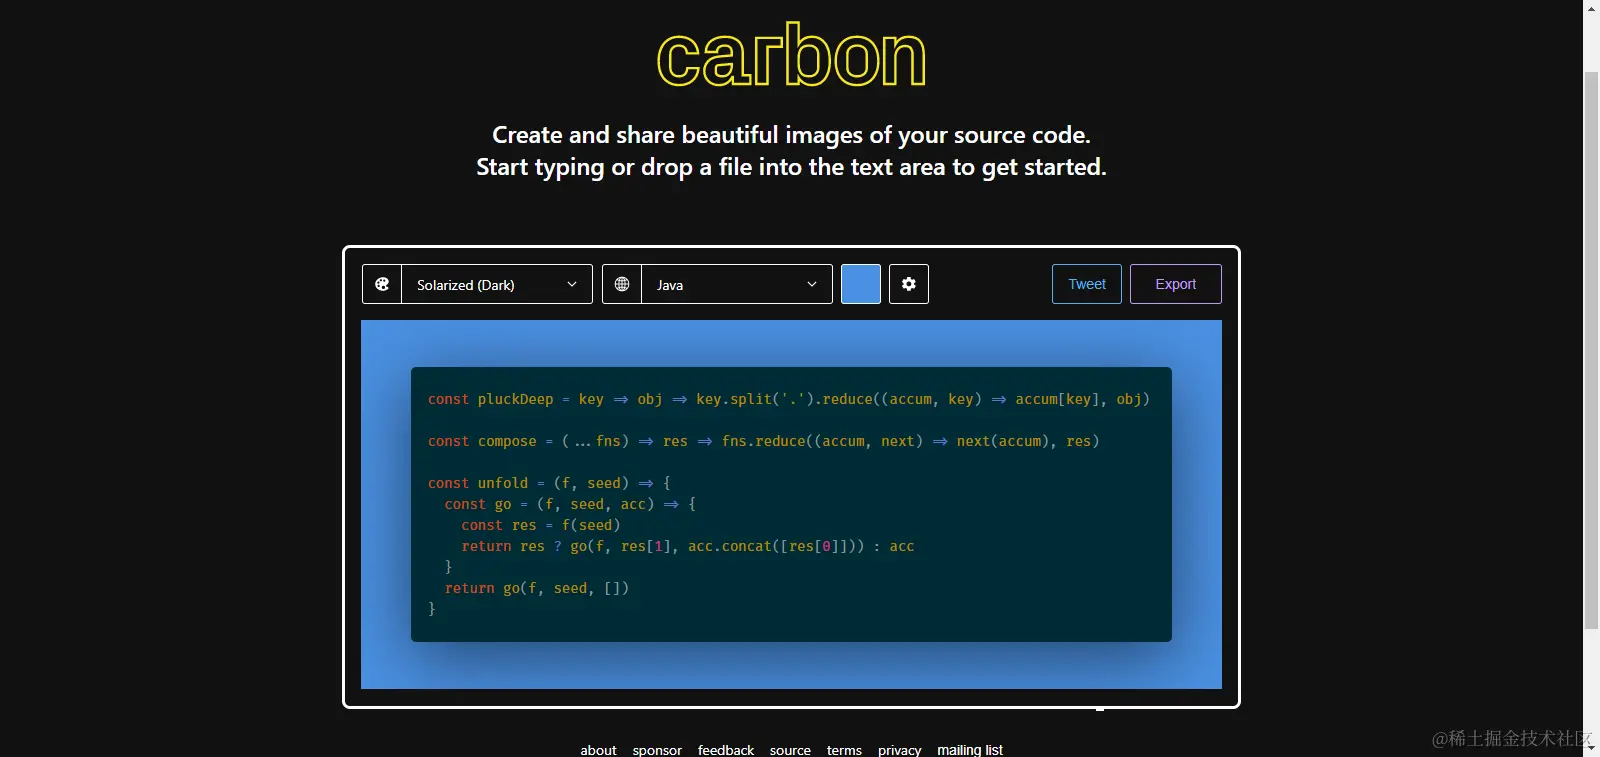Open the mailing list footer link
Viewport: 1600px width, 757px height.
point(970,750)
